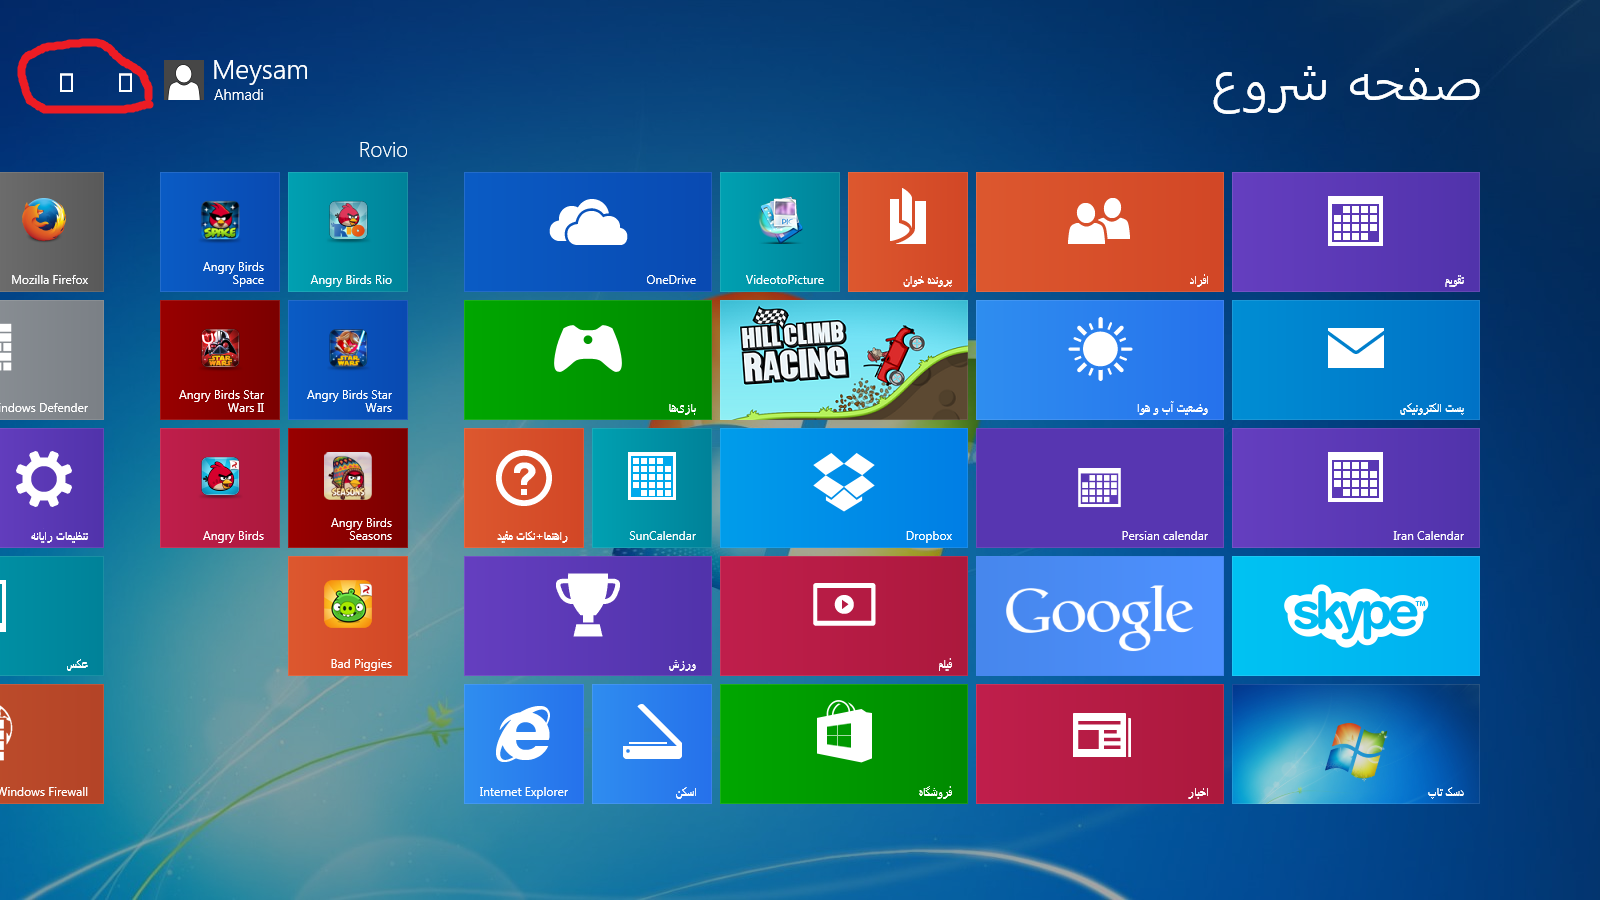The image size is (1600, 900).
Task: Open the original Angry Birds tile
Action: click(x=220, y=488)
